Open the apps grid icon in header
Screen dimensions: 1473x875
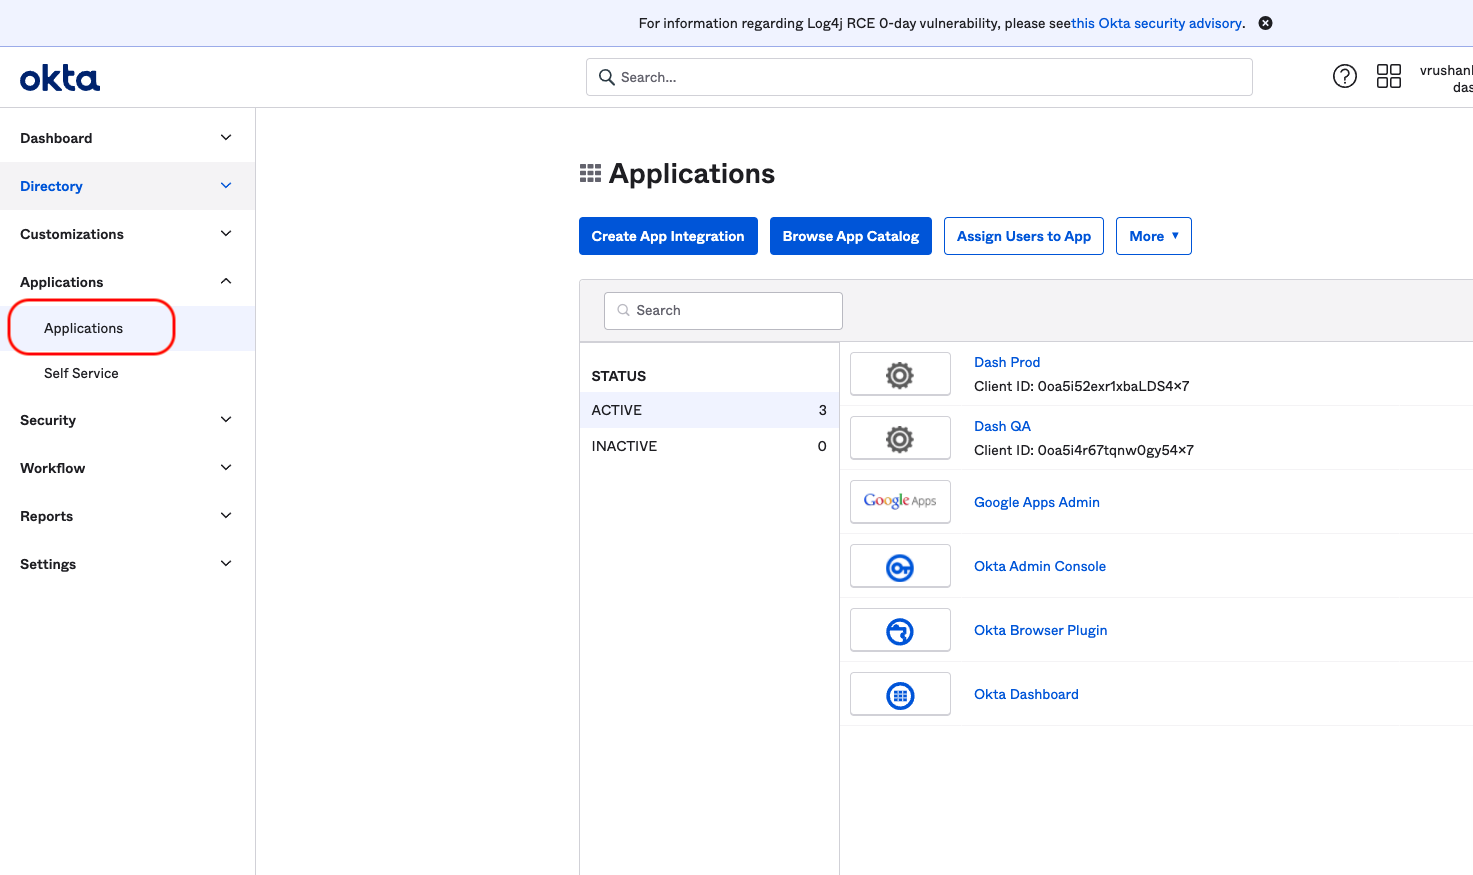click(x=1388, y=76)
